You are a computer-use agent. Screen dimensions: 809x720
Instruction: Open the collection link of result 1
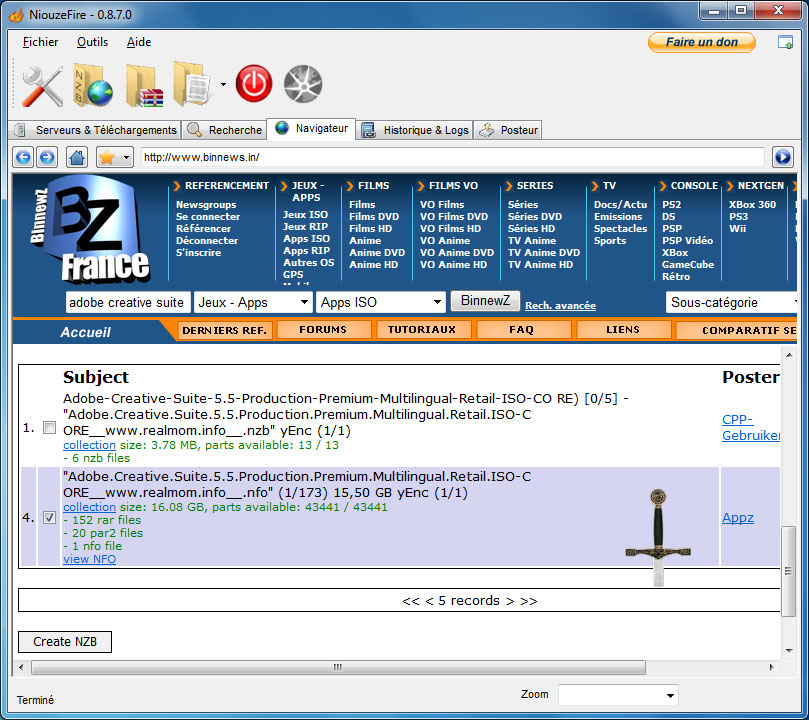[x=89, y=445]
